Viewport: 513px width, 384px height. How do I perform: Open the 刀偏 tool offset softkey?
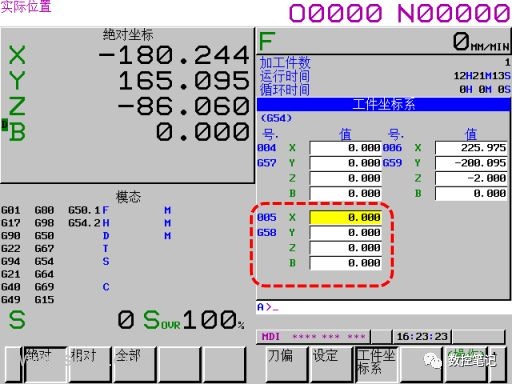tap(287, 364)
